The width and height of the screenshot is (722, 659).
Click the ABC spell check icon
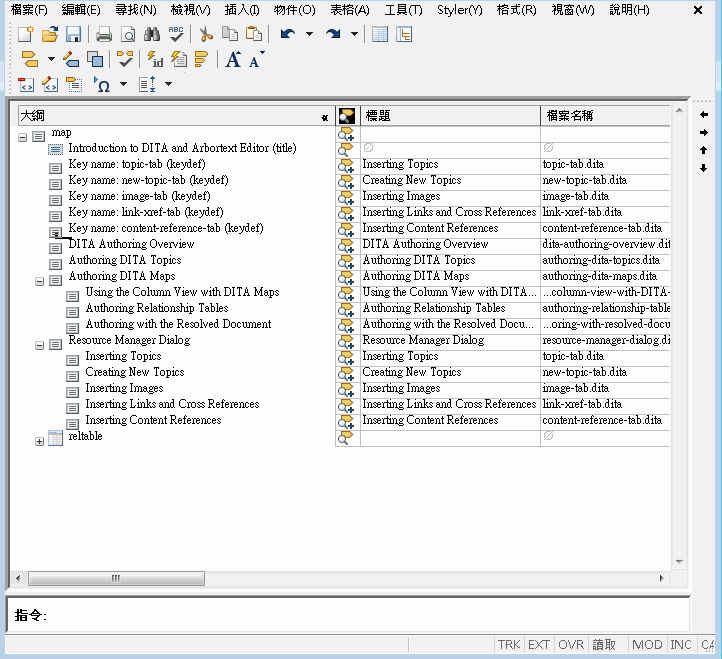(176, 34)
